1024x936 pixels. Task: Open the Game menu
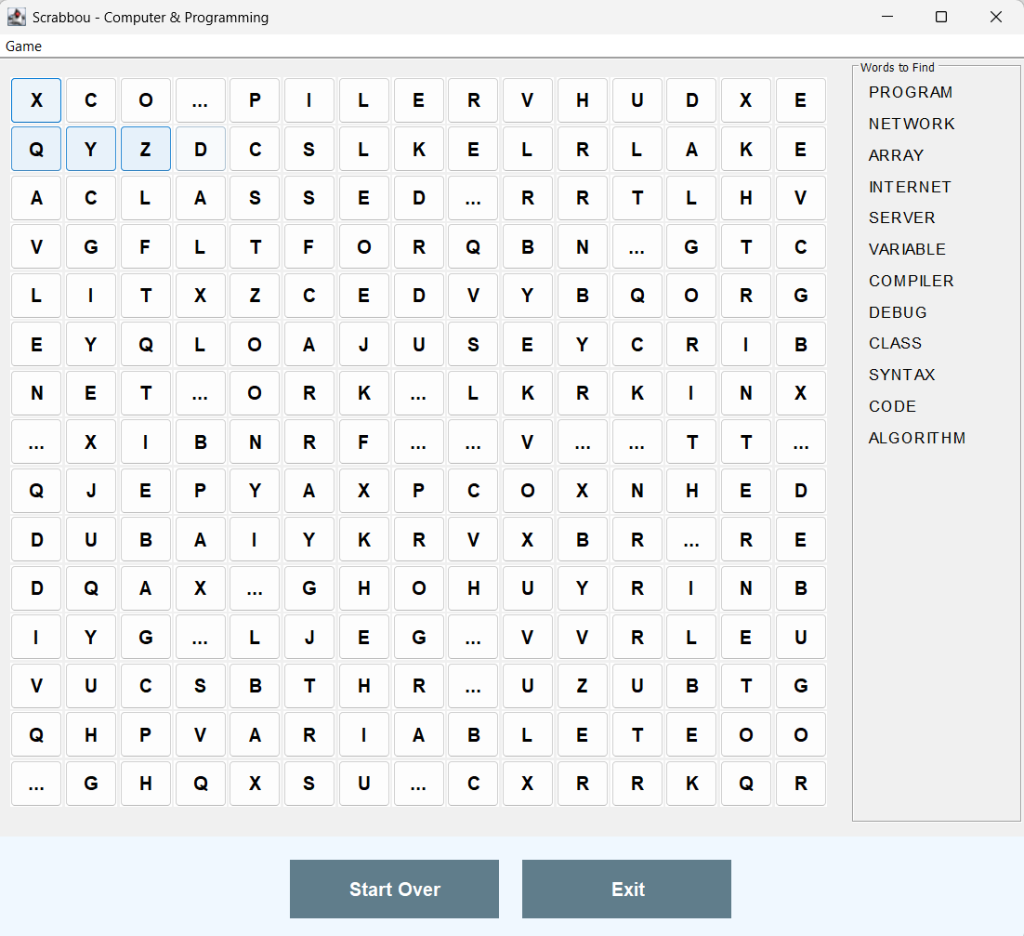(24, 46)
